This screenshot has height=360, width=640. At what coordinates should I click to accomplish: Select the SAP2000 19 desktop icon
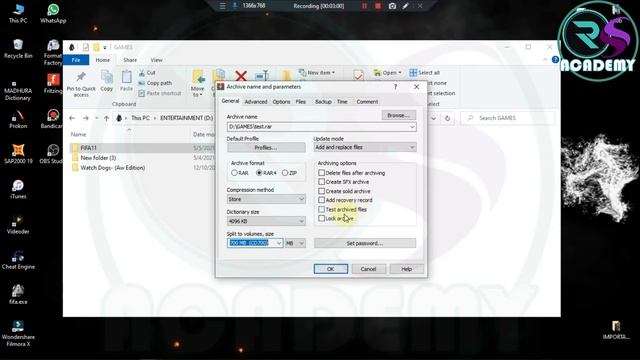pyautogui.click(x=18, y=154)
